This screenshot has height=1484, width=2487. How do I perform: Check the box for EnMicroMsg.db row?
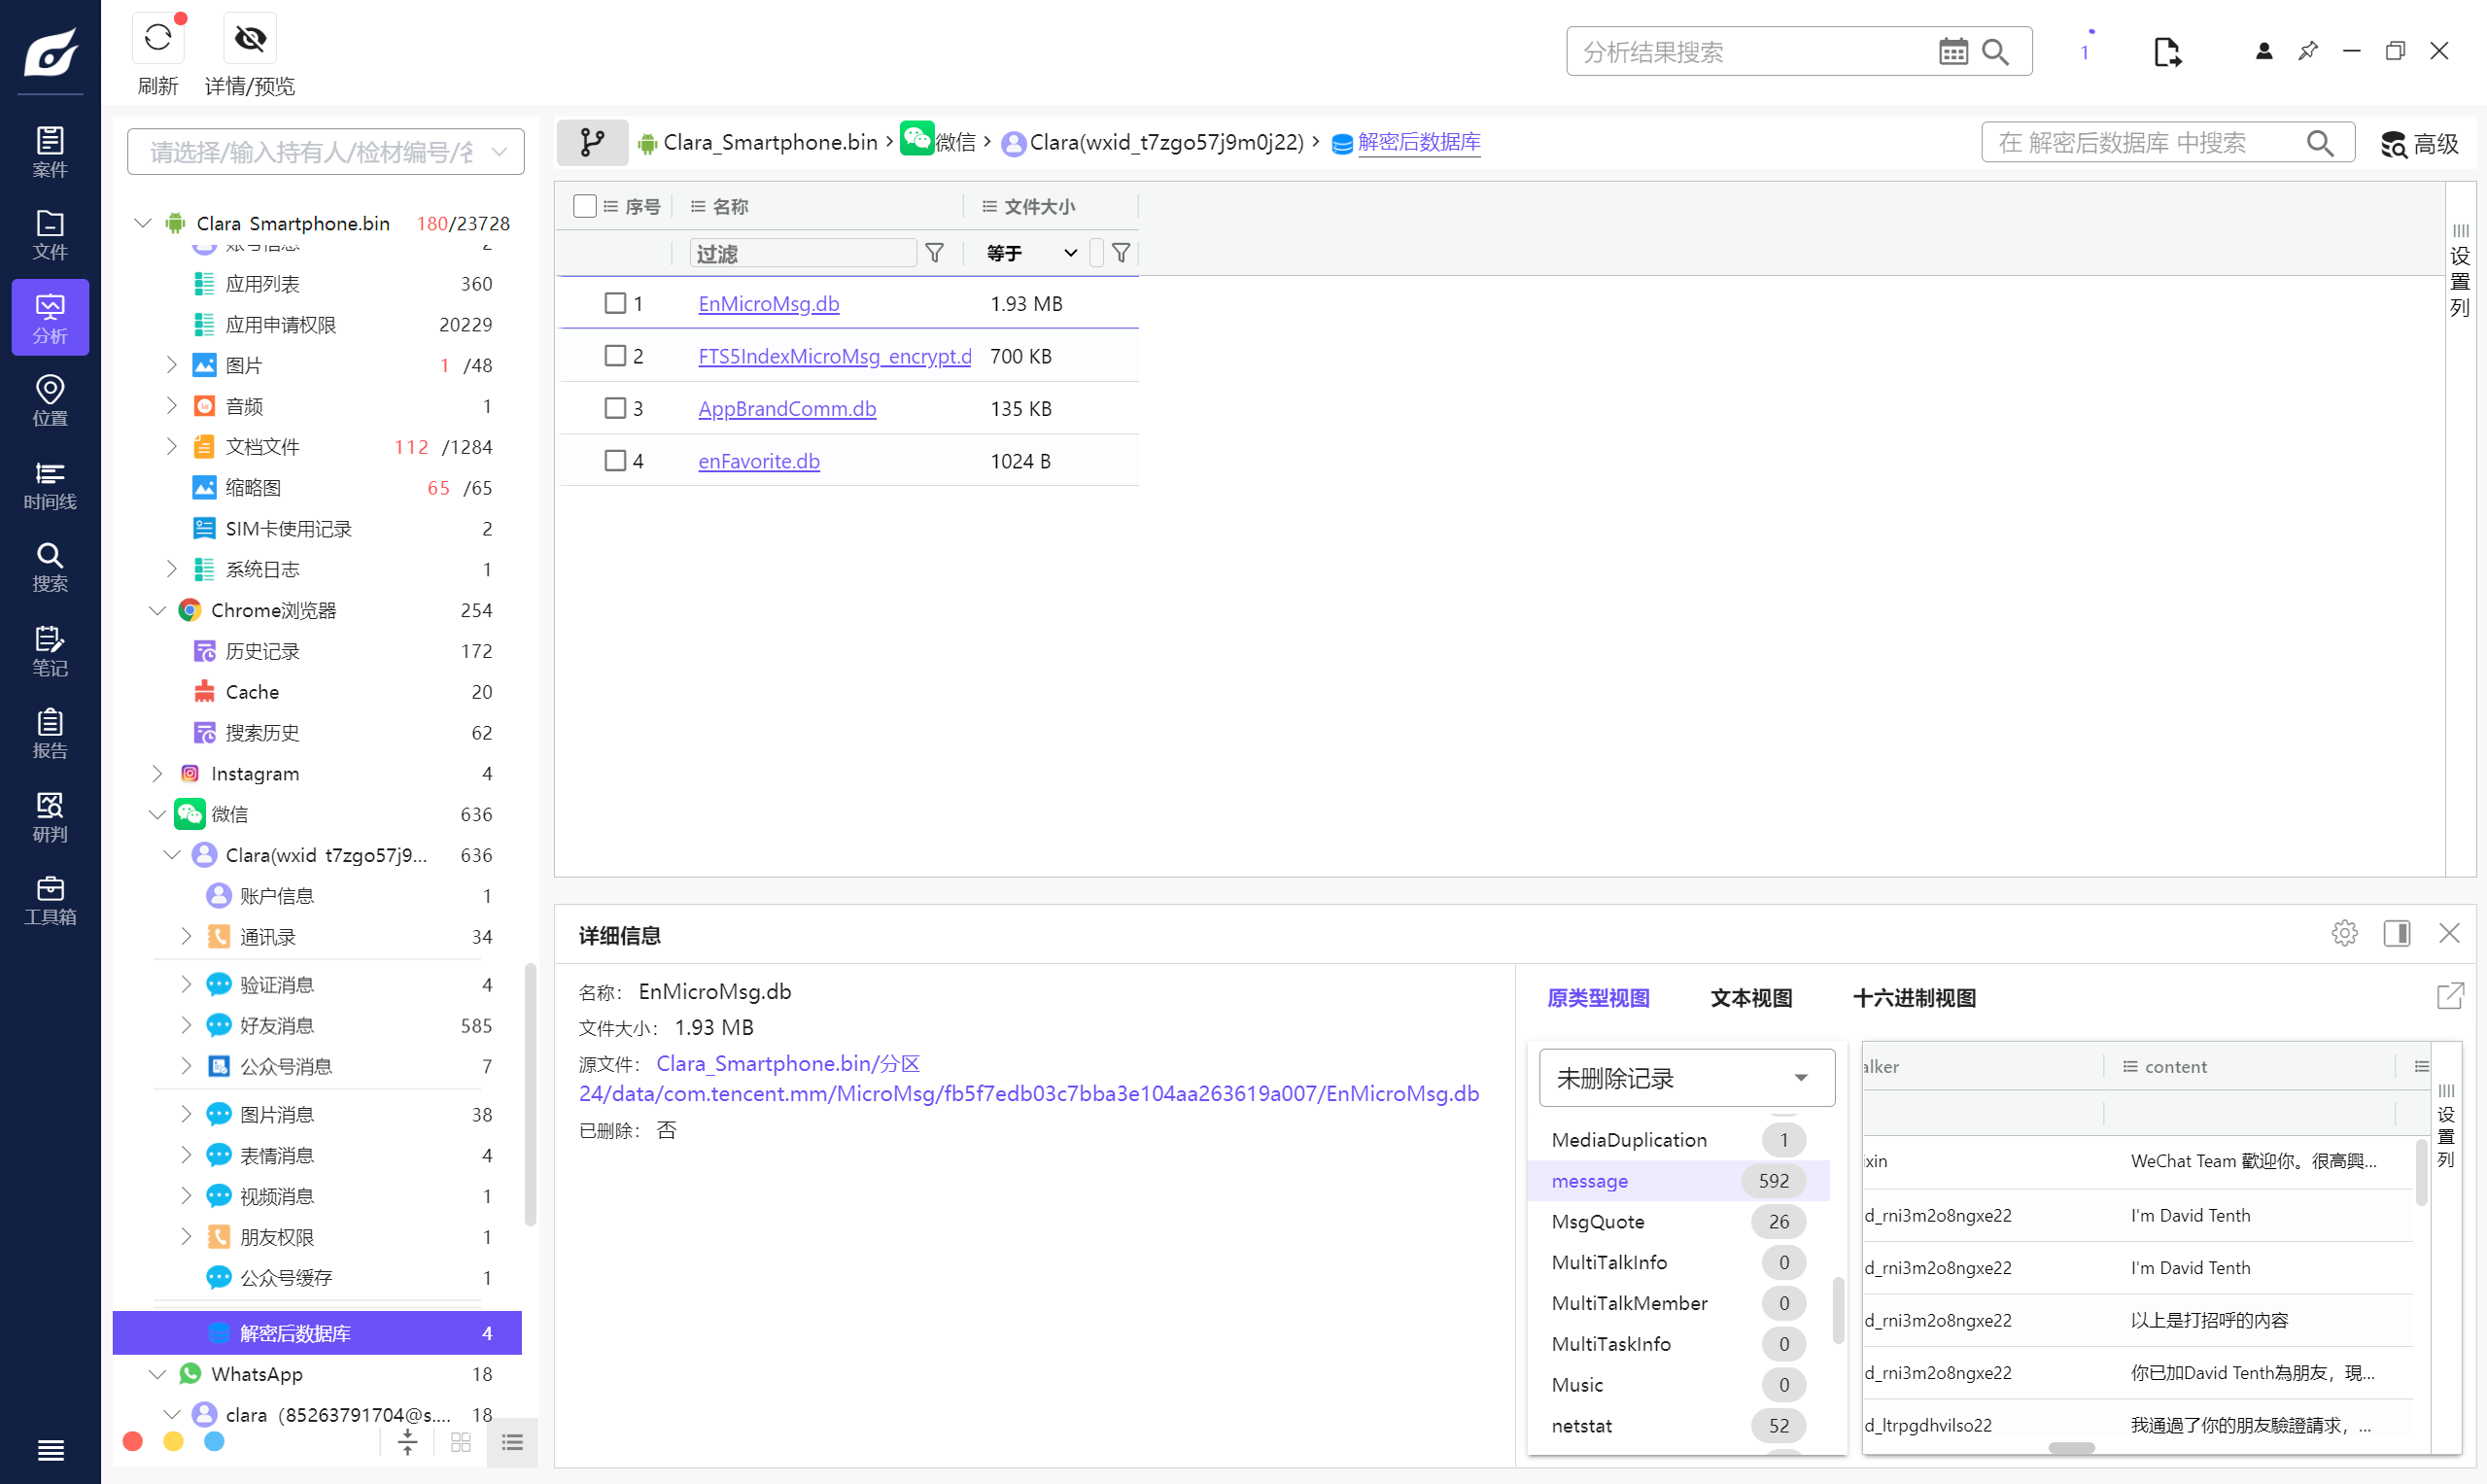point(615,303)
